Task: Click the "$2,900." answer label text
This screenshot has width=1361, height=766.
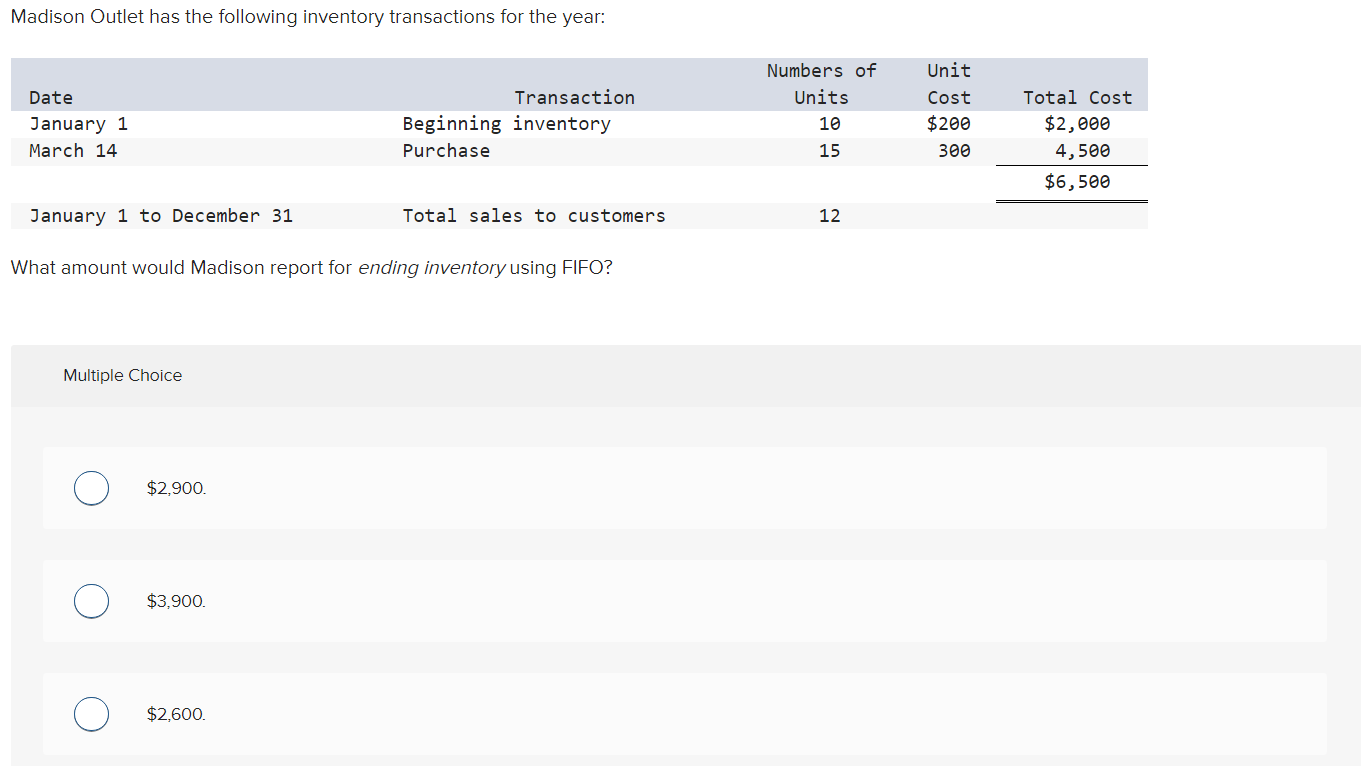Action: tap(177, 488)
